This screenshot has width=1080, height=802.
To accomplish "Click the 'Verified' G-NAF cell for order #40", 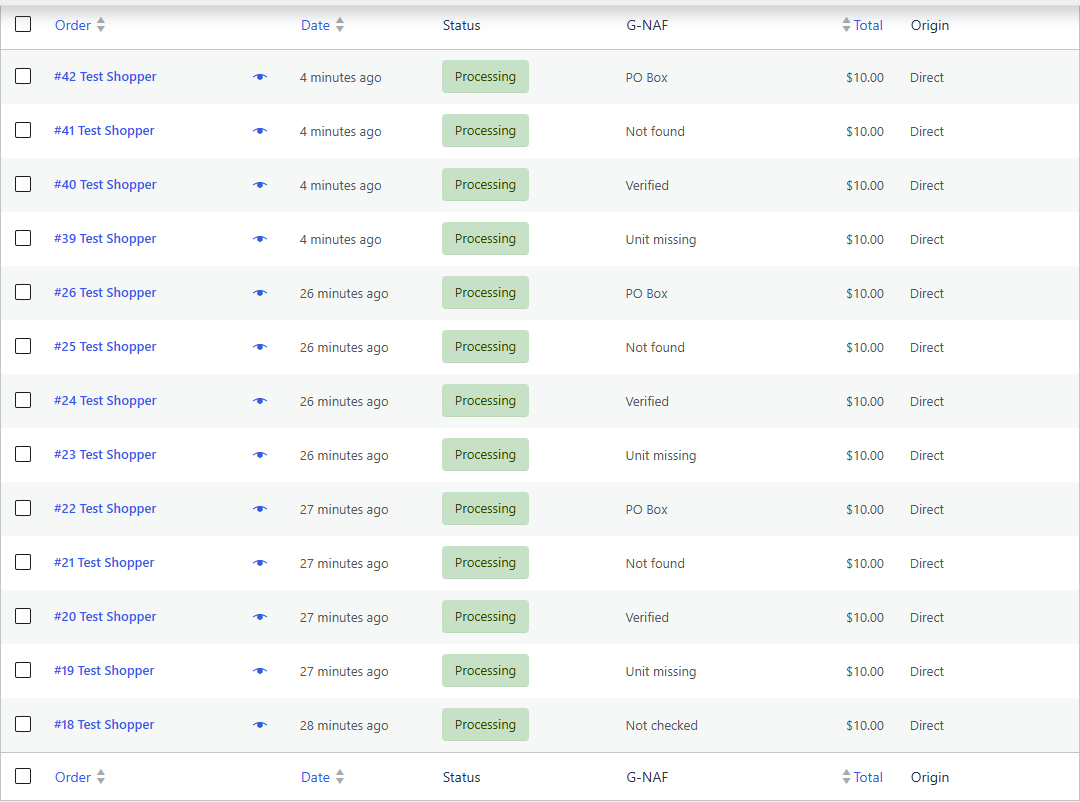I will (647, 185).
